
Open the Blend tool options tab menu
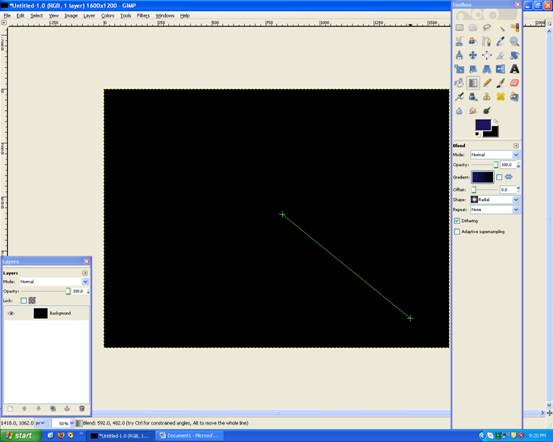(x=516, y=146)
